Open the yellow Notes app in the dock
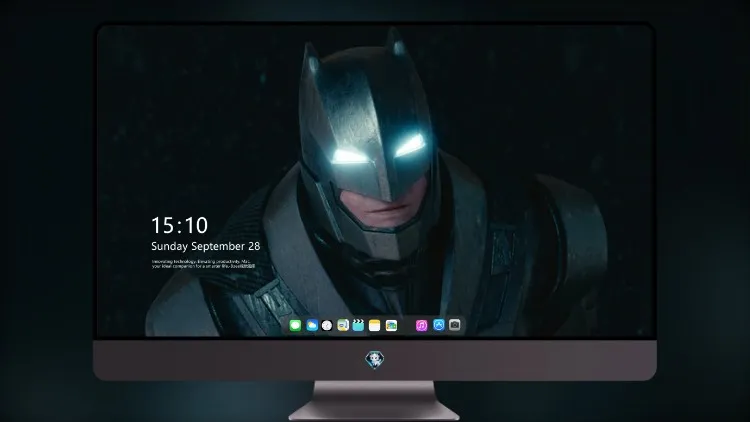Image resolution: width=750 pixels, height=422 pixels. coord(375,325)
